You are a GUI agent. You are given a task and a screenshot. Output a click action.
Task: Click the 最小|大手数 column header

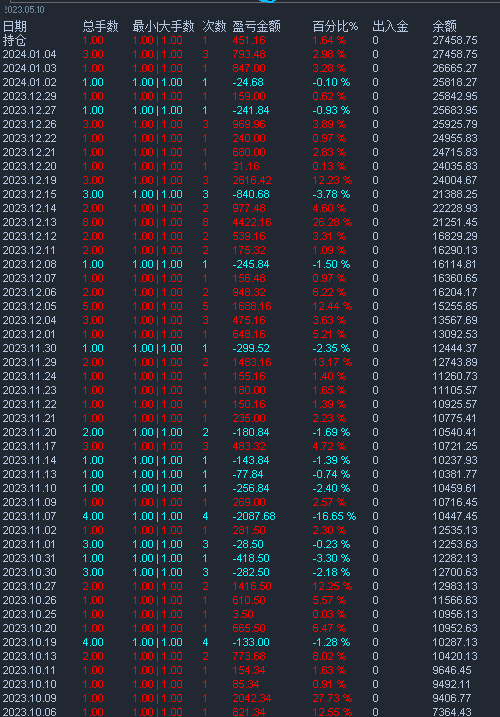click(163, 27)
